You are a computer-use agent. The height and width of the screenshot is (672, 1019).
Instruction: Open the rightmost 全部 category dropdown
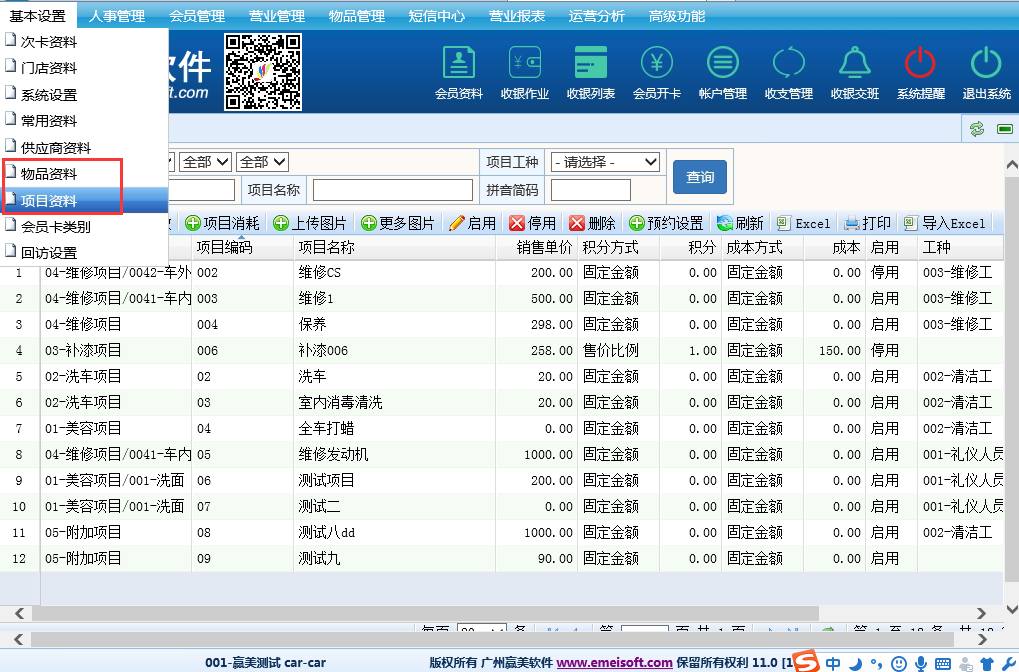(x=263, y=162)
